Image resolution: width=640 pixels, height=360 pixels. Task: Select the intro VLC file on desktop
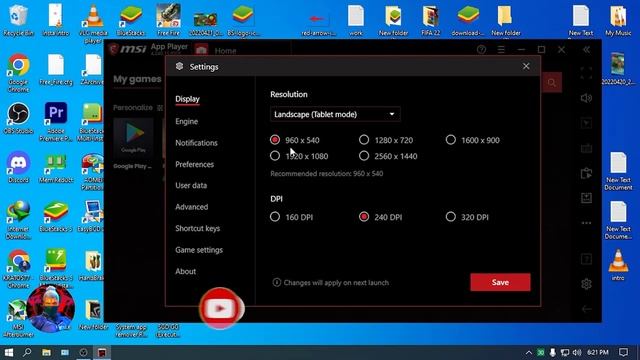coord(618,265)
